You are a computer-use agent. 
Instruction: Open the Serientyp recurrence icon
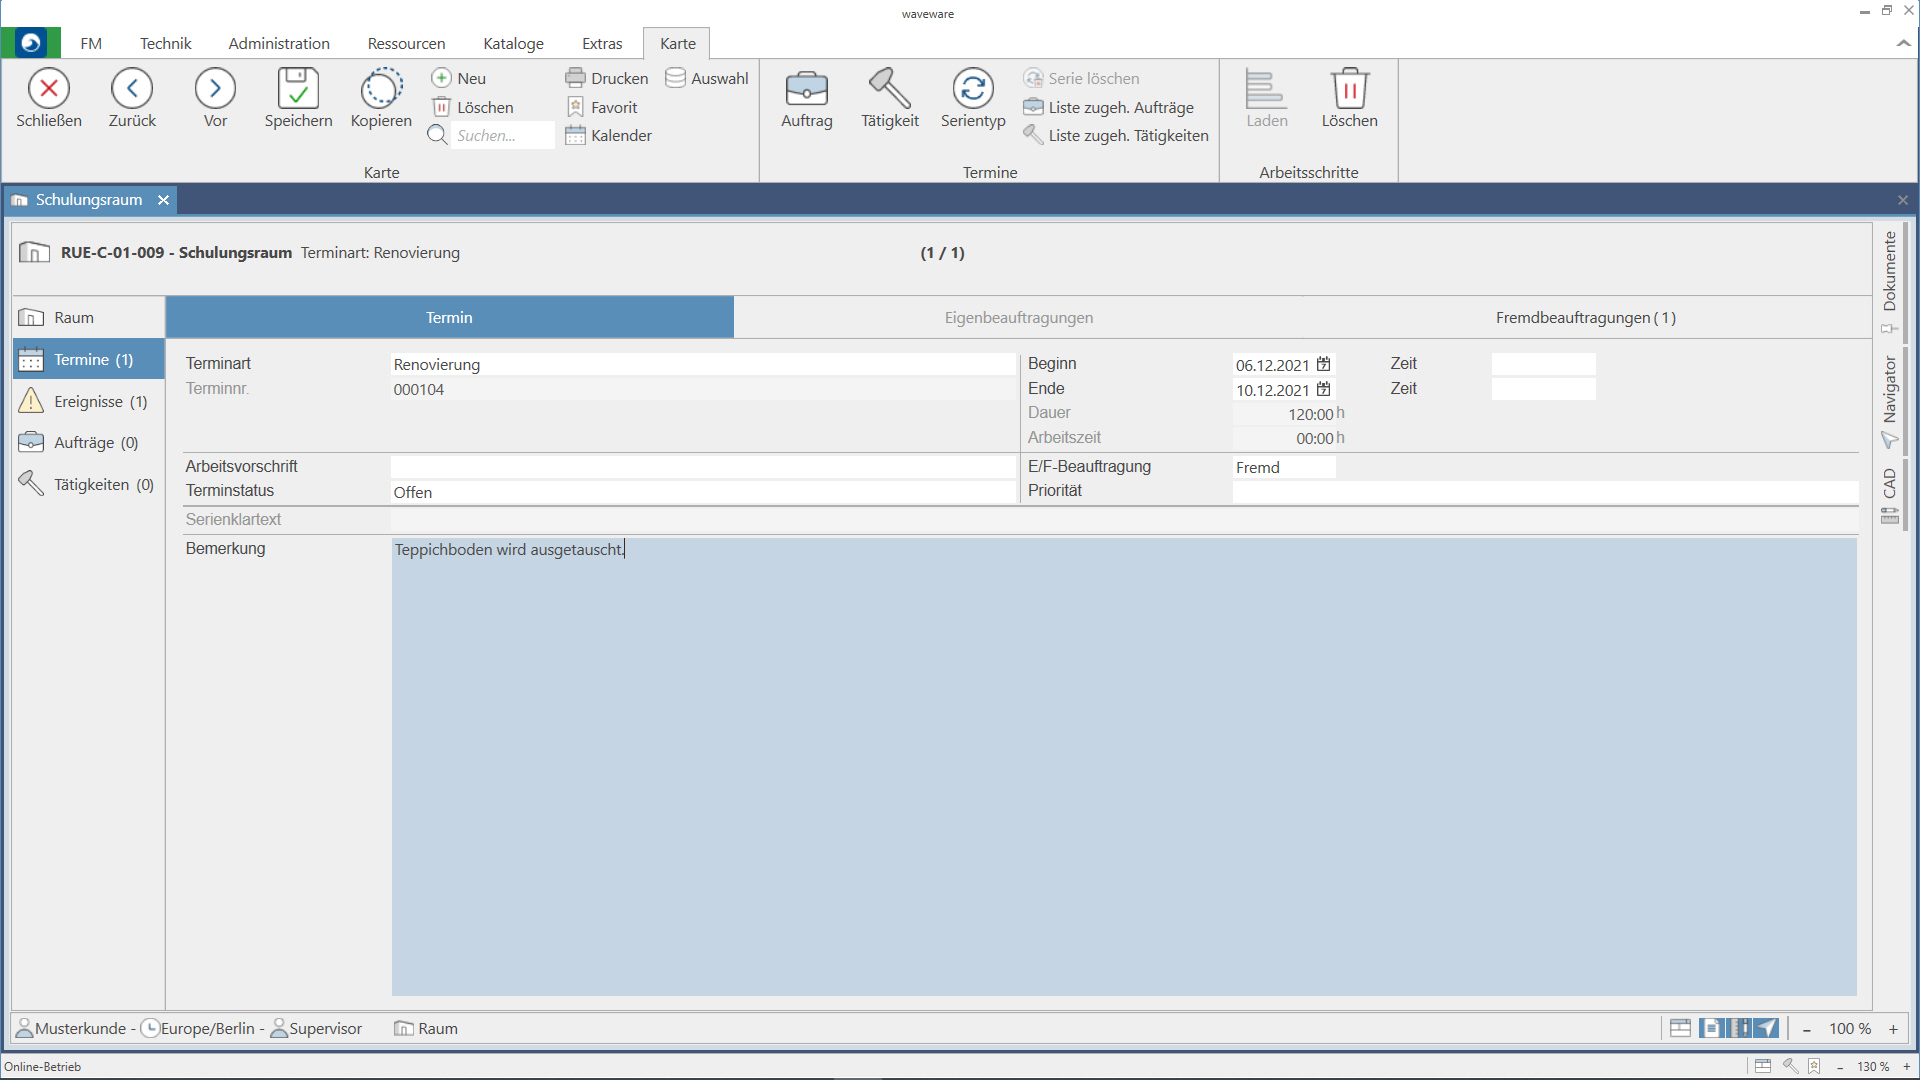pyautogui.click(x=972, y=89)
